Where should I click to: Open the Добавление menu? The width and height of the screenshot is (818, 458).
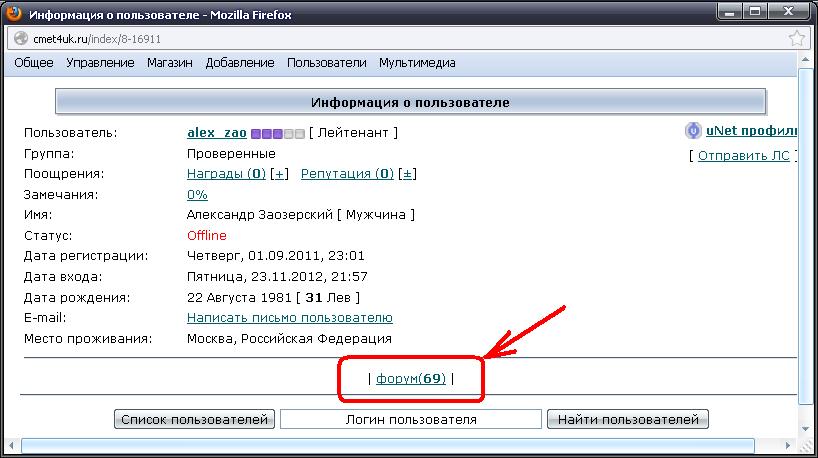[x=240, y=63]
